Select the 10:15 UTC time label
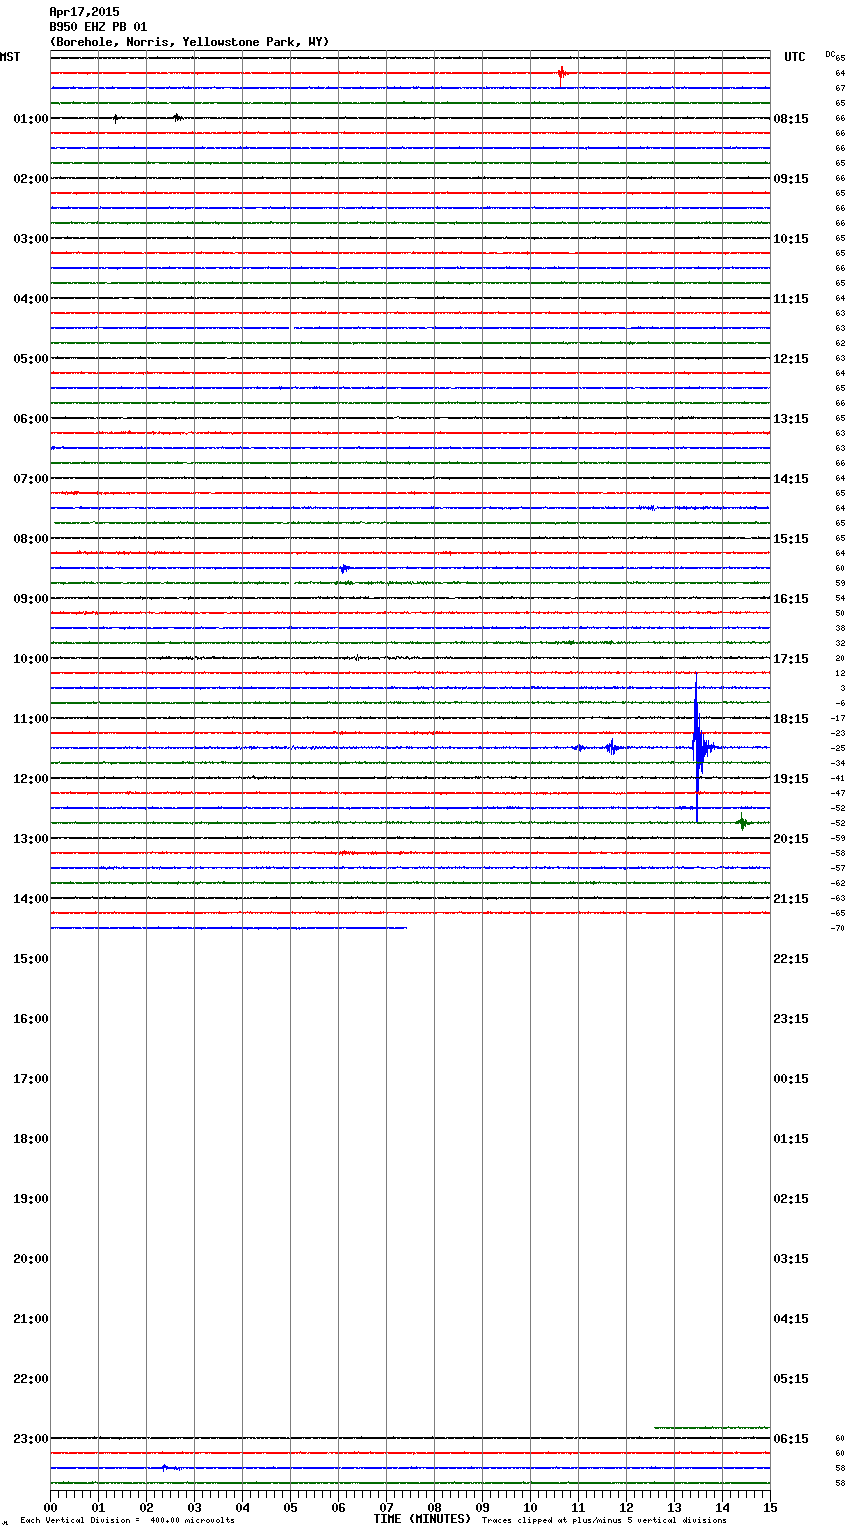 tap(791, 239)
